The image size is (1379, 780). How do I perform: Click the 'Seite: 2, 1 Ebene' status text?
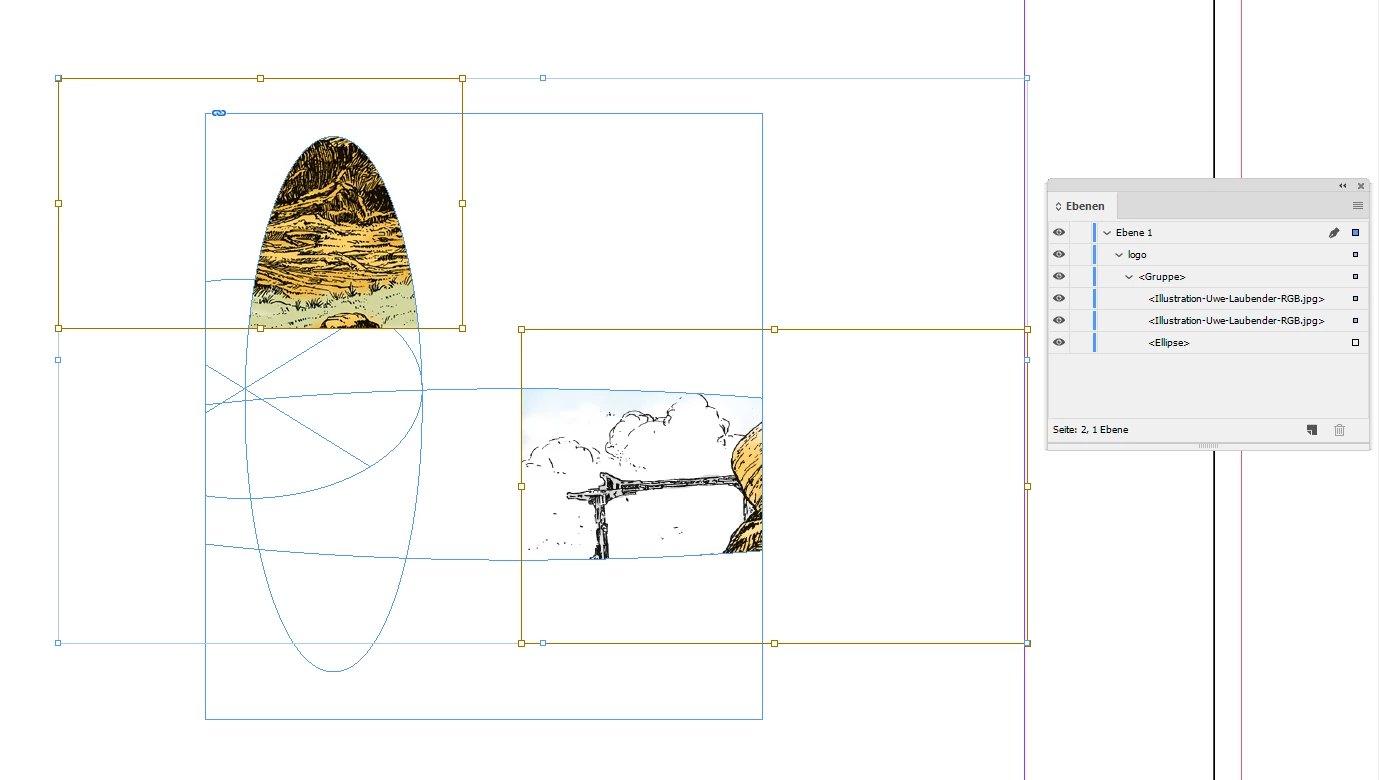point(1090,430)
